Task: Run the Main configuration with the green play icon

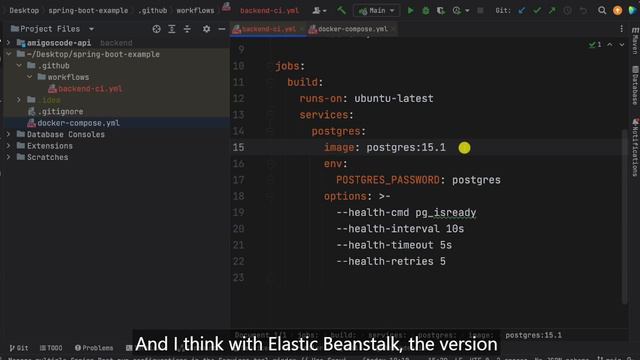Action: tap(410, 11)
